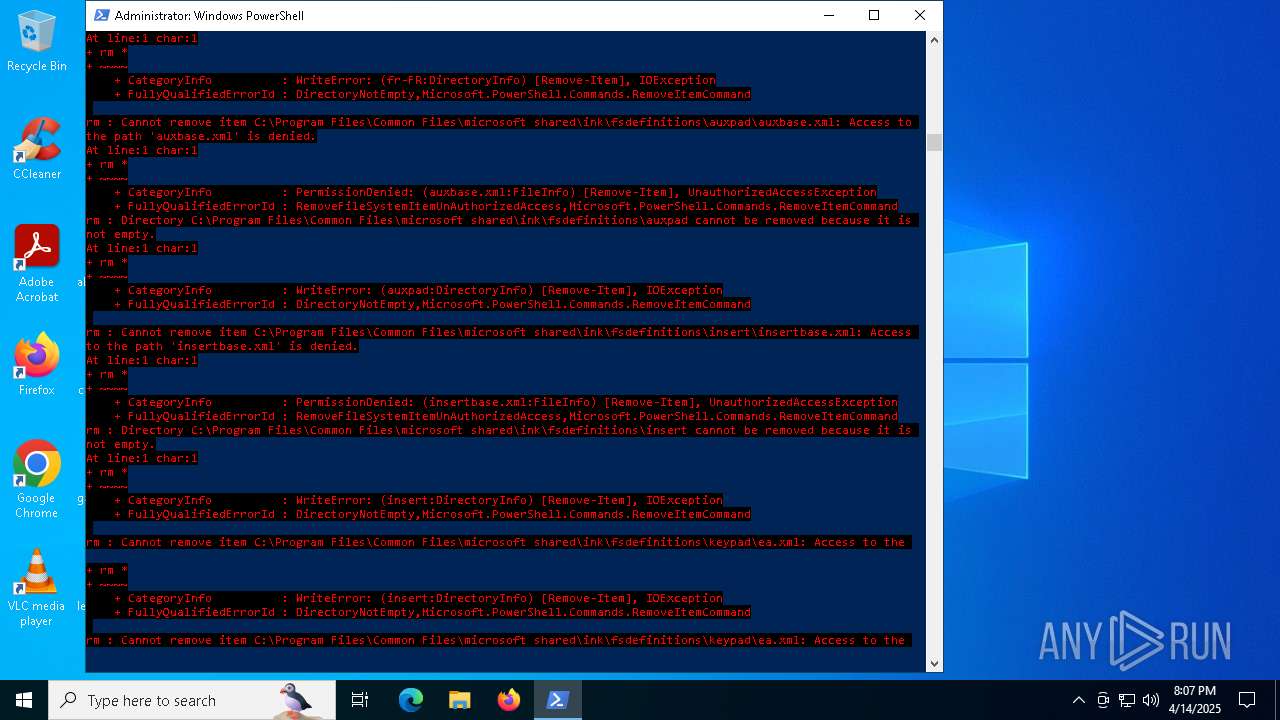1280x720 pixels.
Task: Maximize the PowerShell window
Action: (x=874, y=15)
